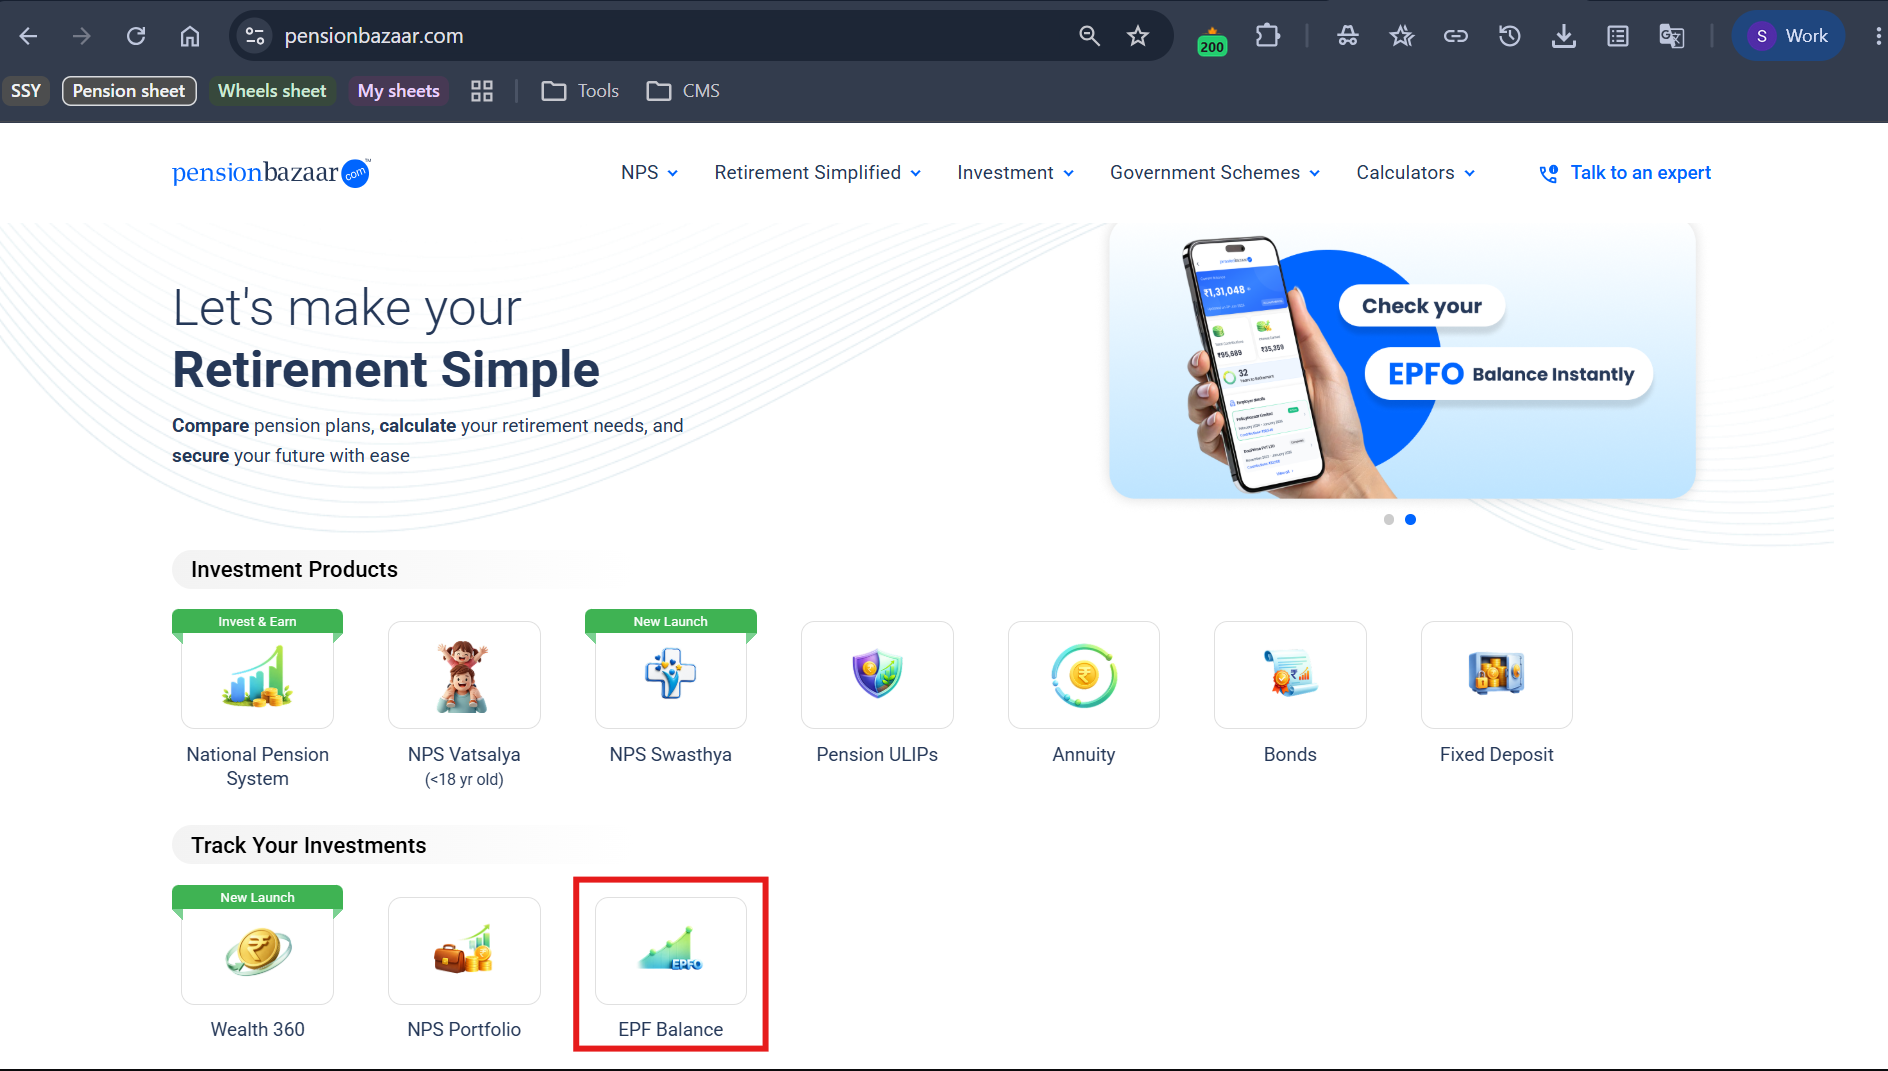The image size is (1888, 1071).
Task: Open the browser downloads icon
Action: tap(1564, 36)
